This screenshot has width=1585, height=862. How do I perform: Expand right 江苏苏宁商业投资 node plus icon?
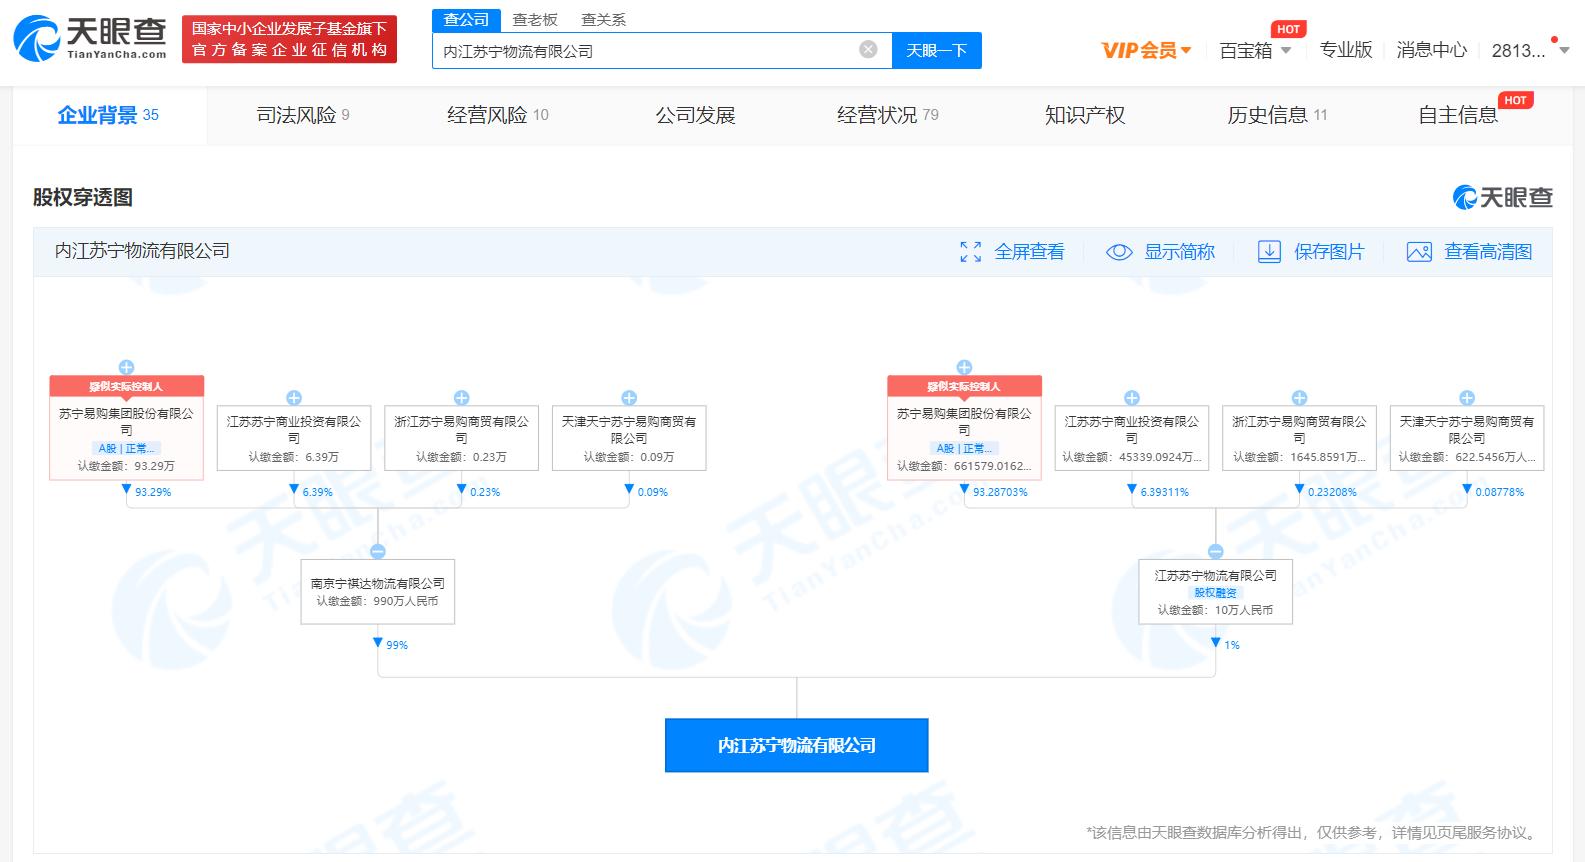(1132, 398)
